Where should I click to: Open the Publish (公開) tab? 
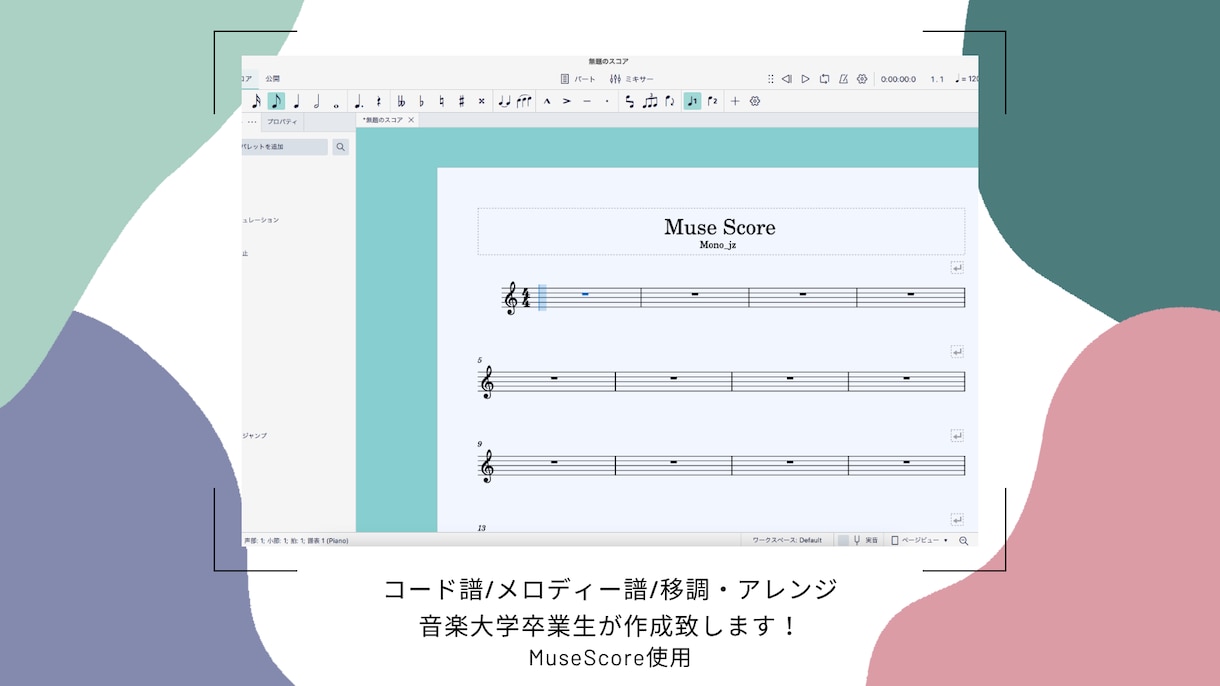(272, 78)
